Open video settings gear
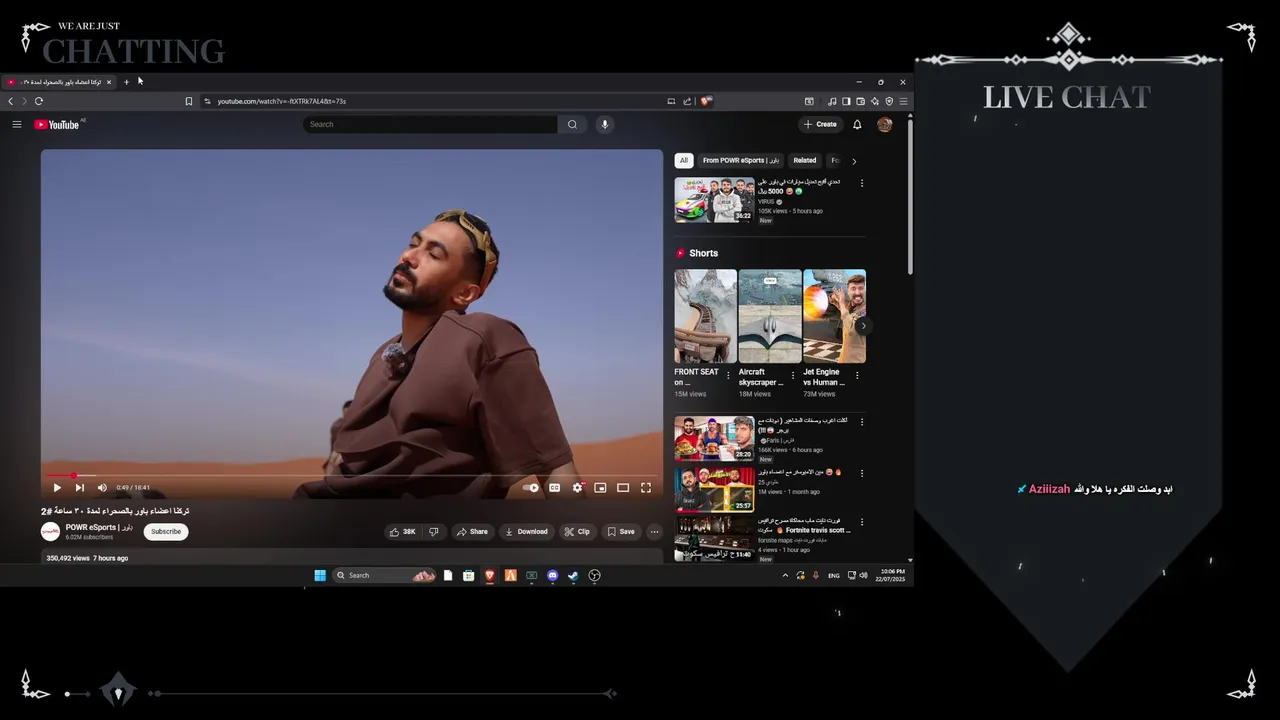1280x720 pixels. (x=577, y=488)
